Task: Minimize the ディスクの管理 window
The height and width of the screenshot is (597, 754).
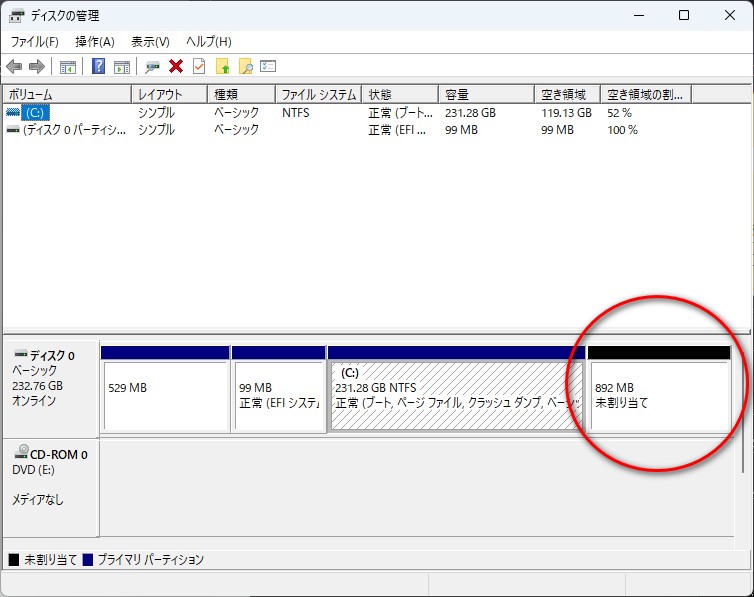Action: (x=639, y=15)
